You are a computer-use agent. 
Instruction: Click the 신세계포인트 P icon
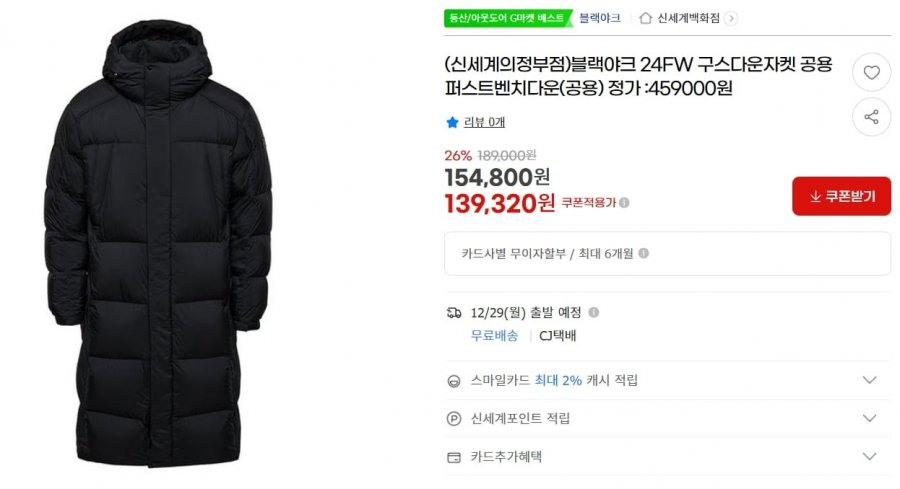453,419
